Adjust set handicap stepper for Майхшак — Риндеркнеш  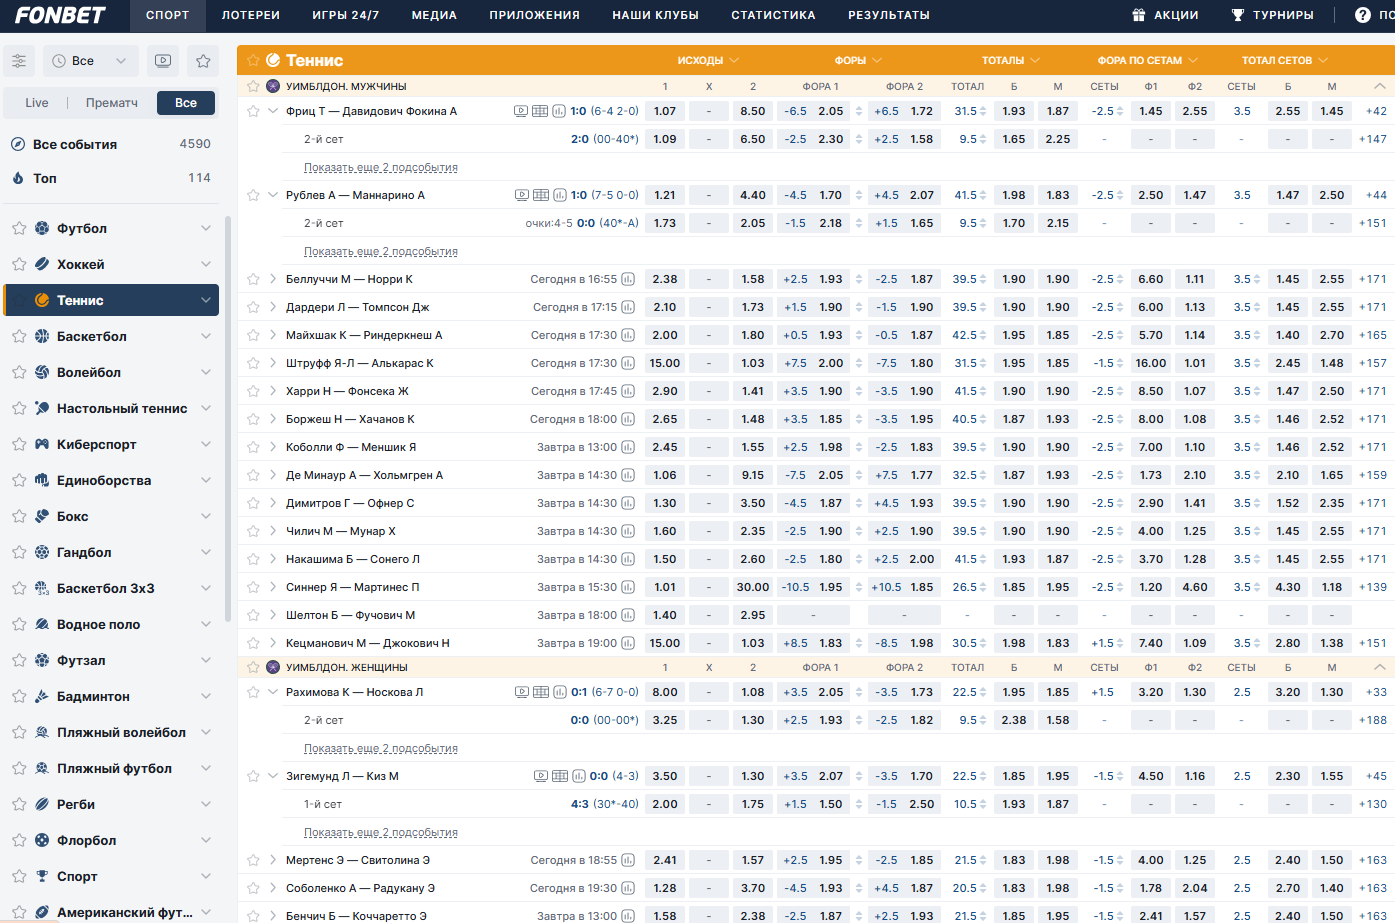pyautogui.click(x=1120, y=335)
